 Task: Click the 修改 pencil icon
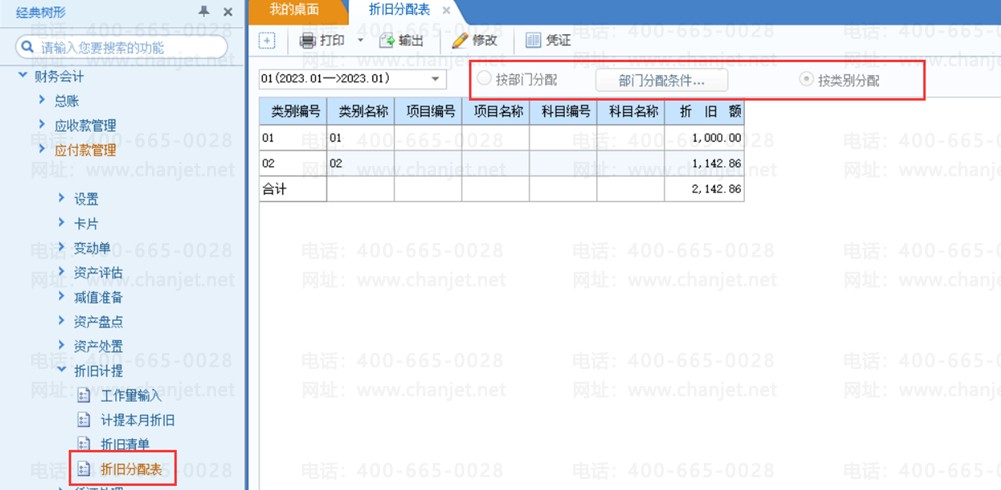click(460, 41)
